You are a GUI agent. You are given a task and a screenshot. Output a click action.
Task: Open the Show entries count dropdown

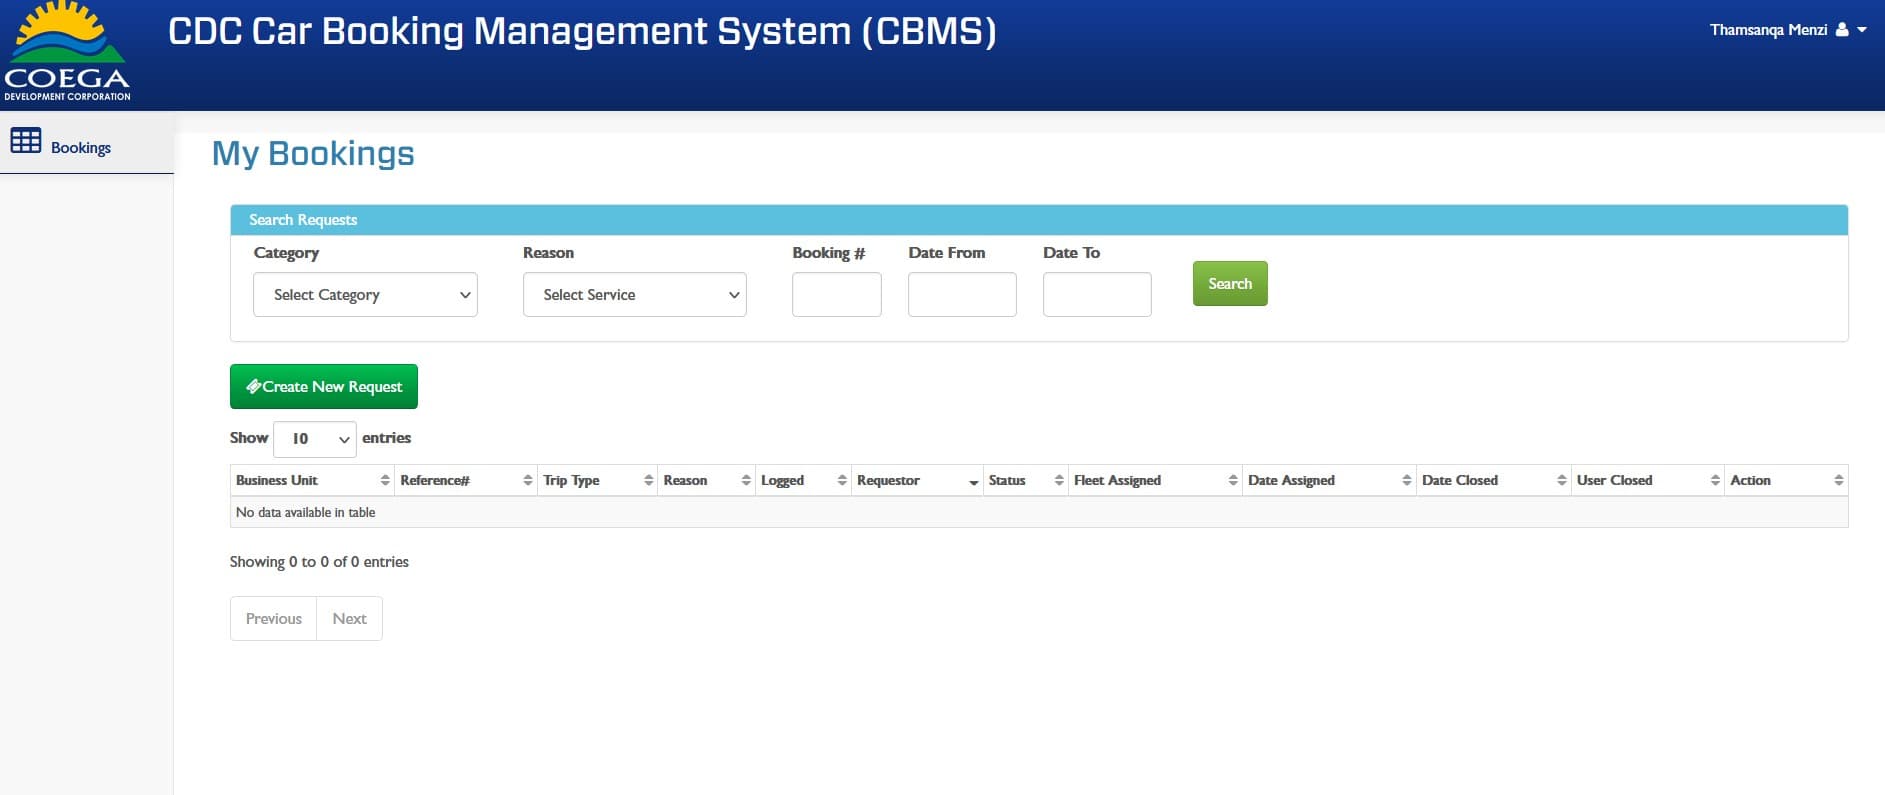(x=315, y=439)
